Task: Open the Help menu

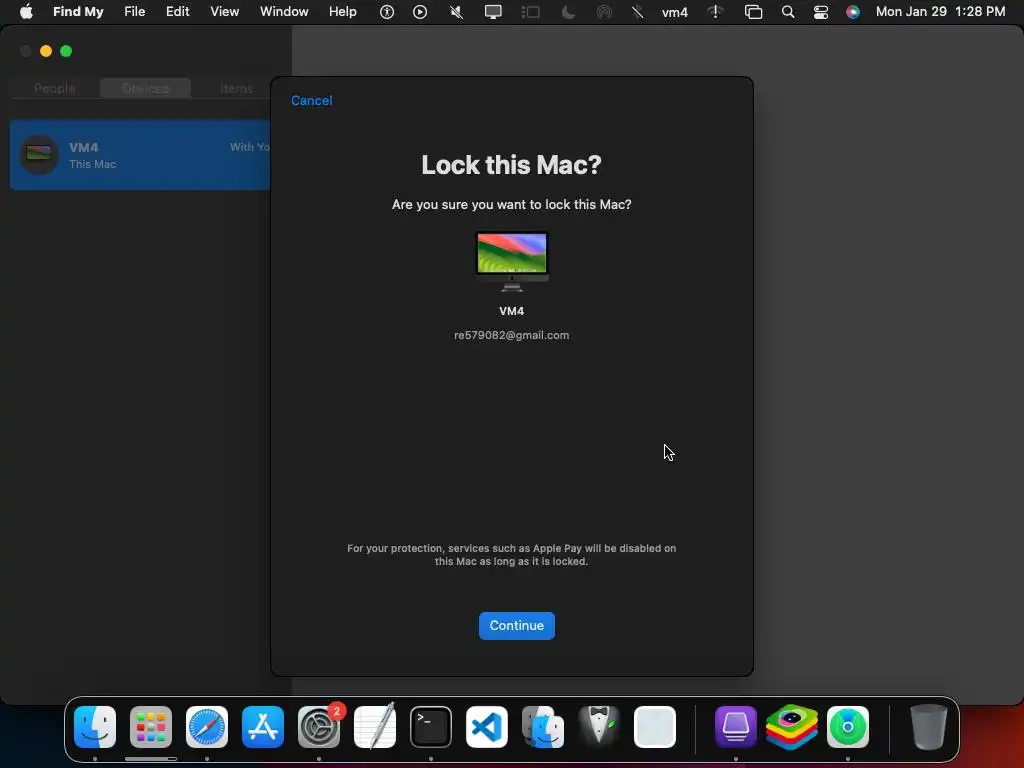Action: [x=342, y=12]
